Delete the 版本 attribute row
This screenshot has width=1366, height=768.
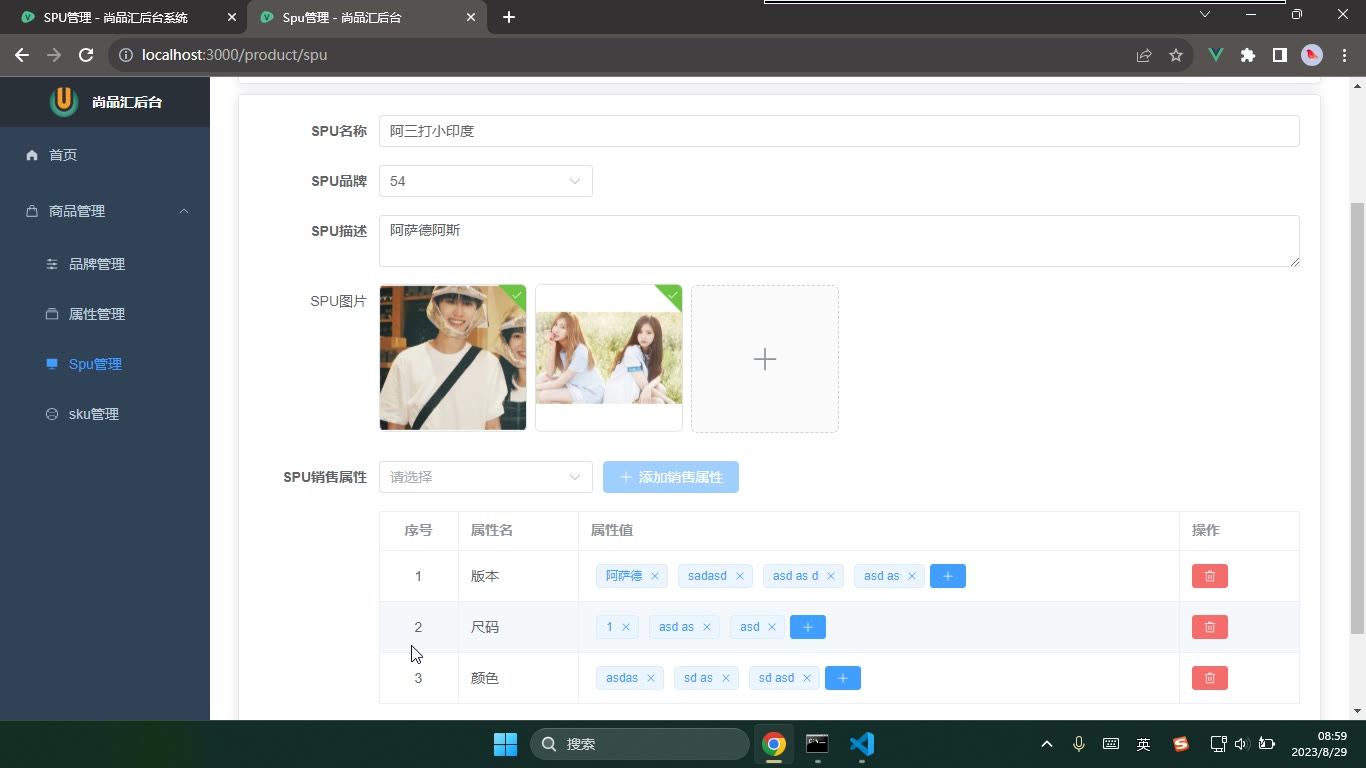pos(1209,576)
